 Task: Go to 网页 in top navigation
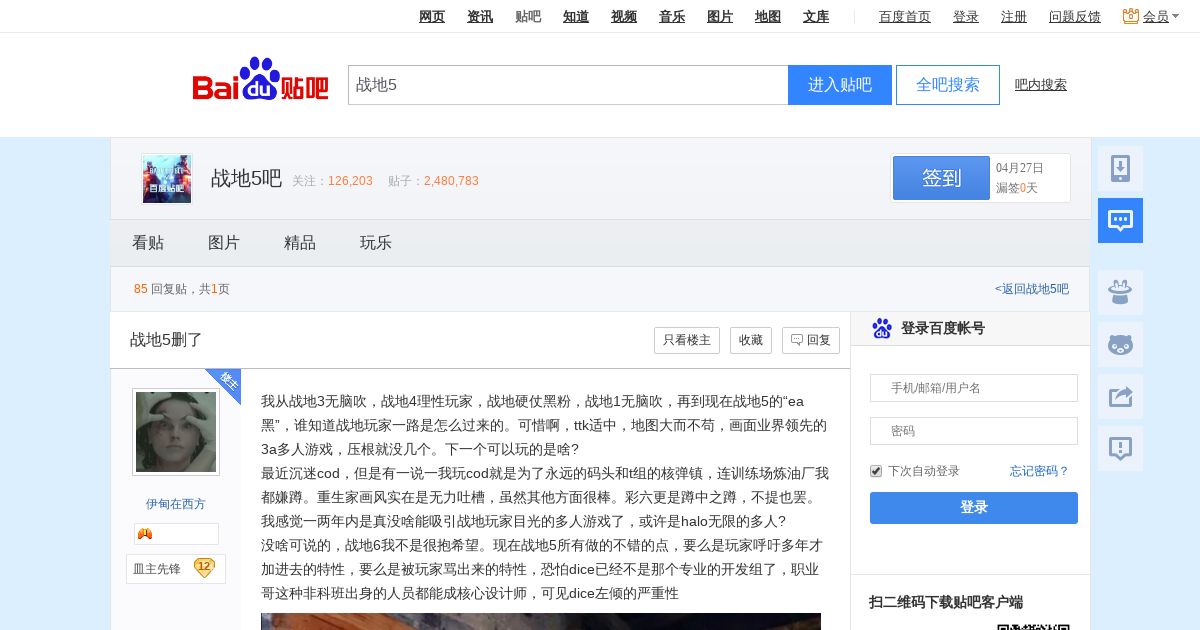pyautogui.click(x=432, y=16)
